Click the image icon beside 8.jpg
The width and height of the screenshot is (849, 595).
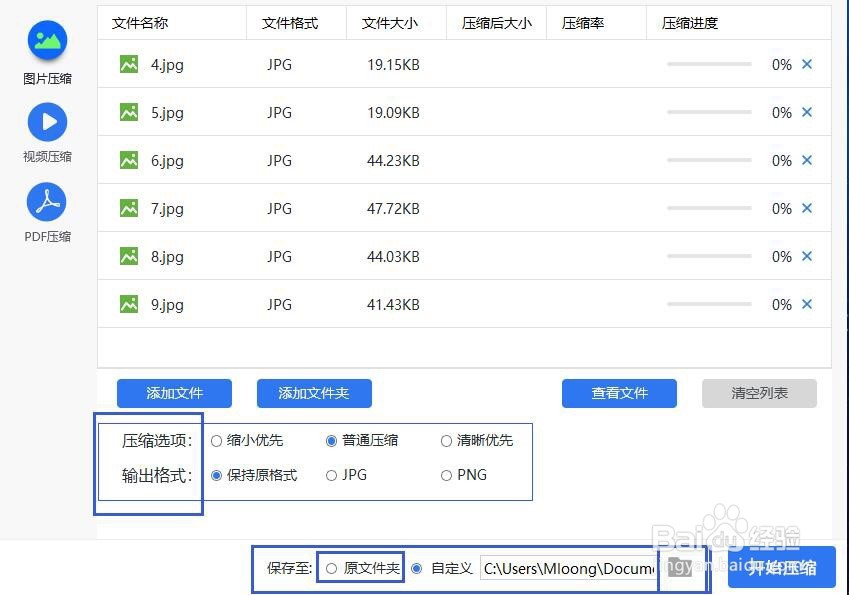(x=128, y=256)
